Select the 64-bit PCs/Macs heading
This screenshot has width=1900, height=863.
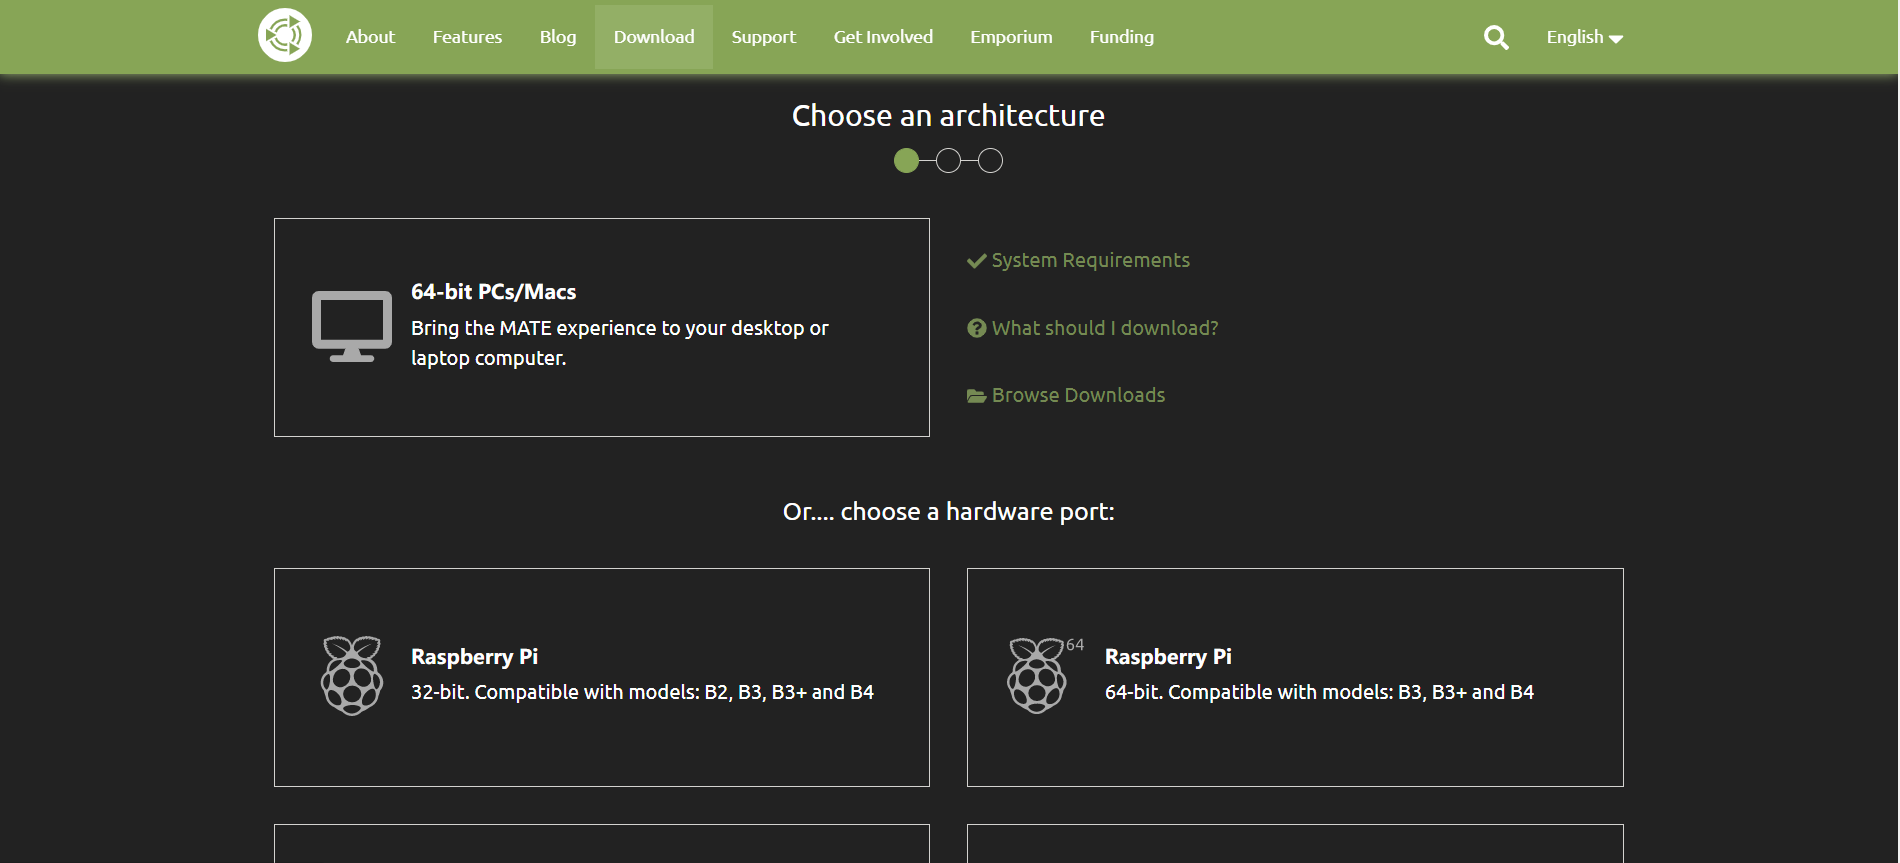point(494,292)
